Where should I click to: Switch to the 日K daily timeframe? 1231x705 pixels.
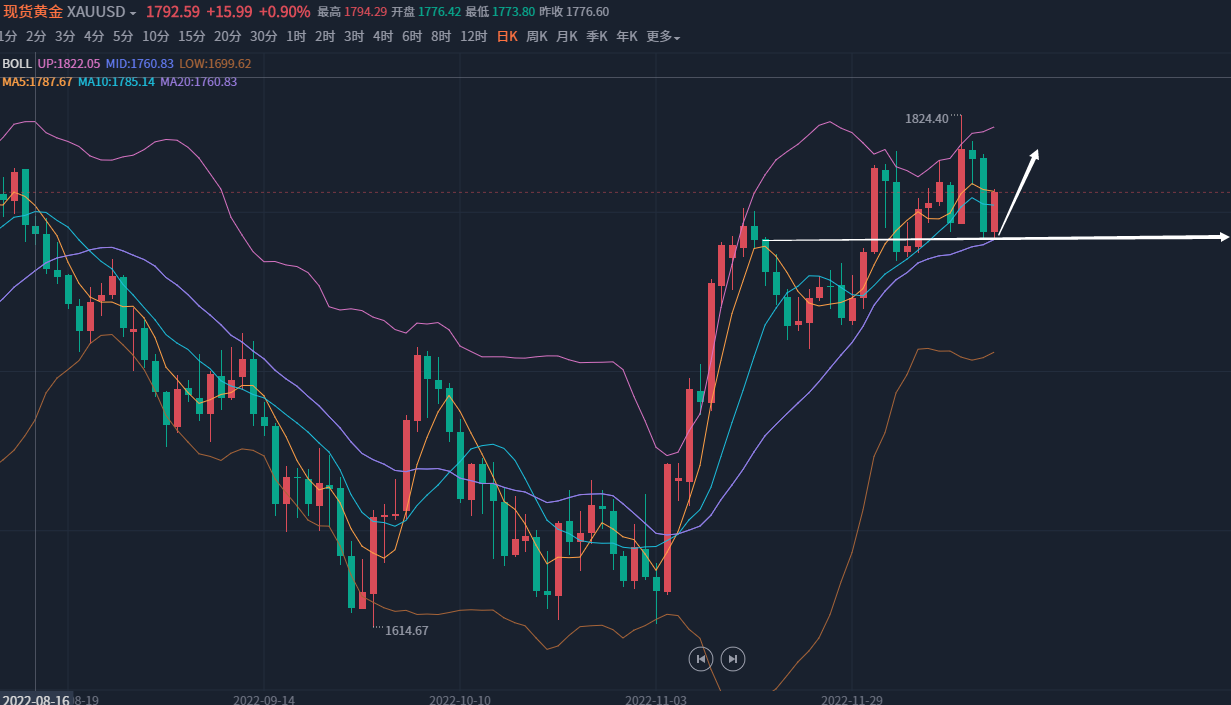507,37
